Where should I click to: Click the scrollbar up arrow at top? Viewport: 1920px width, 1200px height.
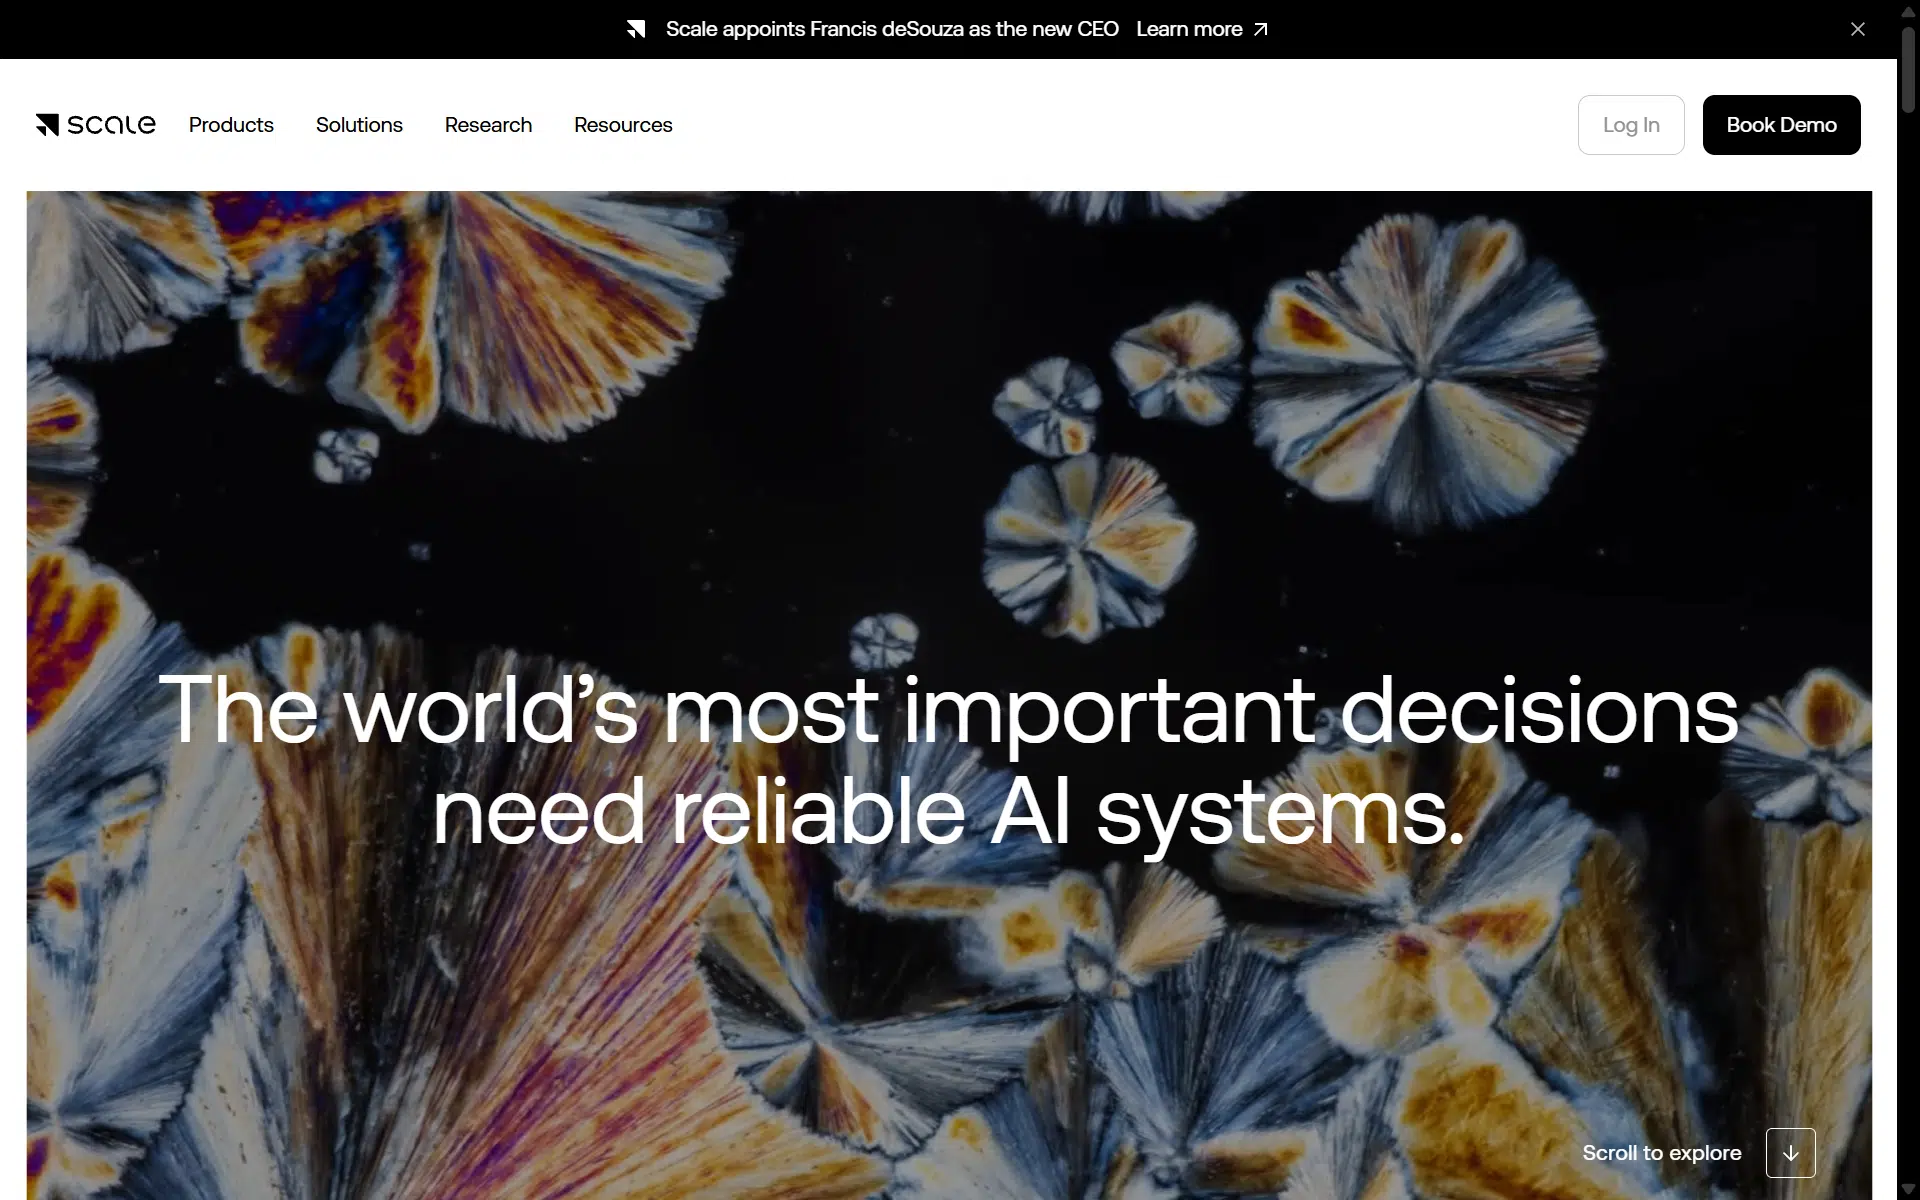[x=1908, y=10]
